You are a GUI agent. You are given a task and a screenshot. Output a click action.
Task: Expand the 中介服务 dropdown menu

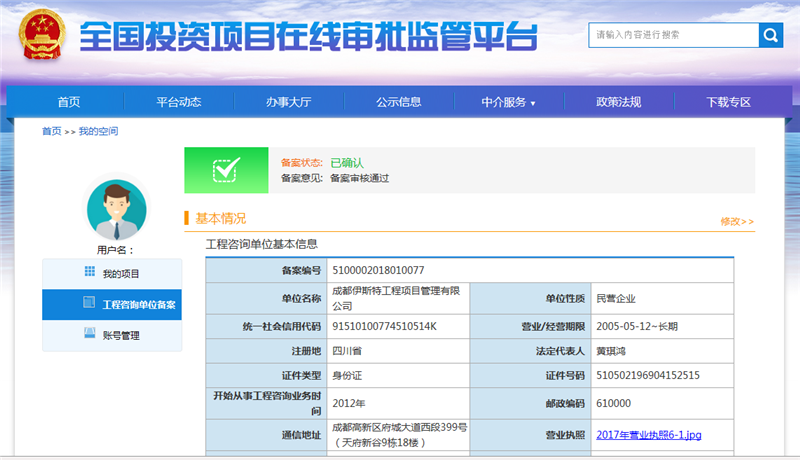pos(508,102)
